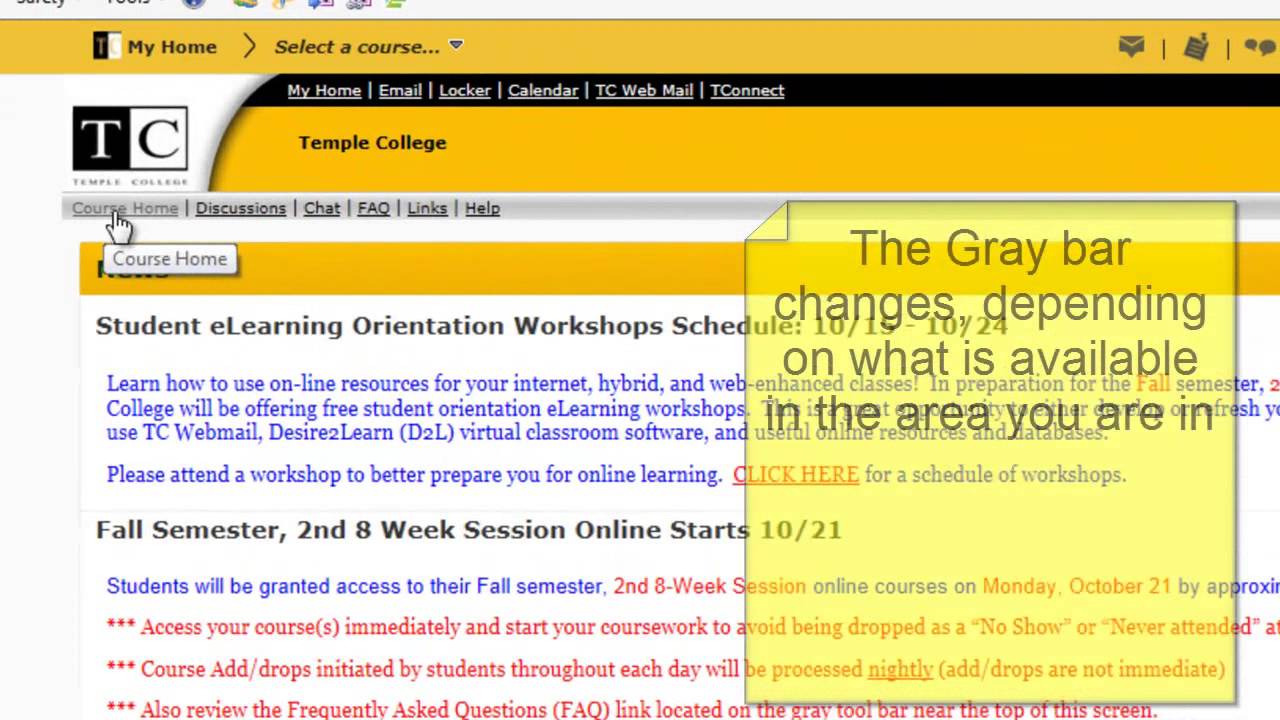1280x720 pixels.
Task: Open Links in gray bar
Action: tap(427, 208)
